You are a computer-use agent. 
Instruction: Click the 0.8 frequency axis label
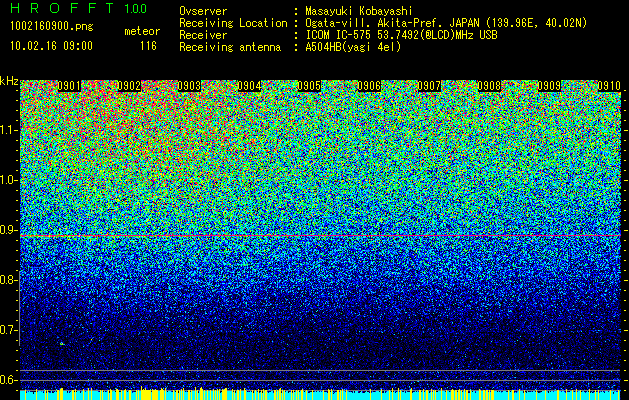(x=9, y=280)
